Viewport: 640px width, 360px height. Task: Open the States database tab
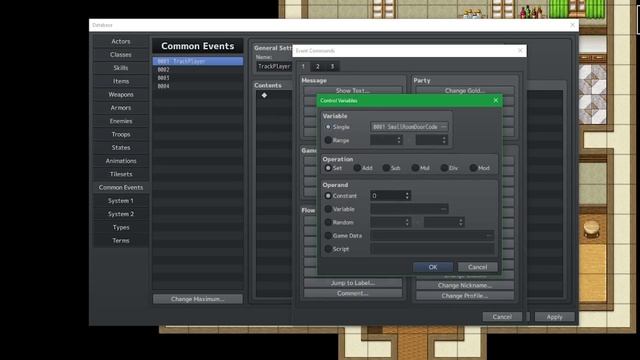pos(121,147)
